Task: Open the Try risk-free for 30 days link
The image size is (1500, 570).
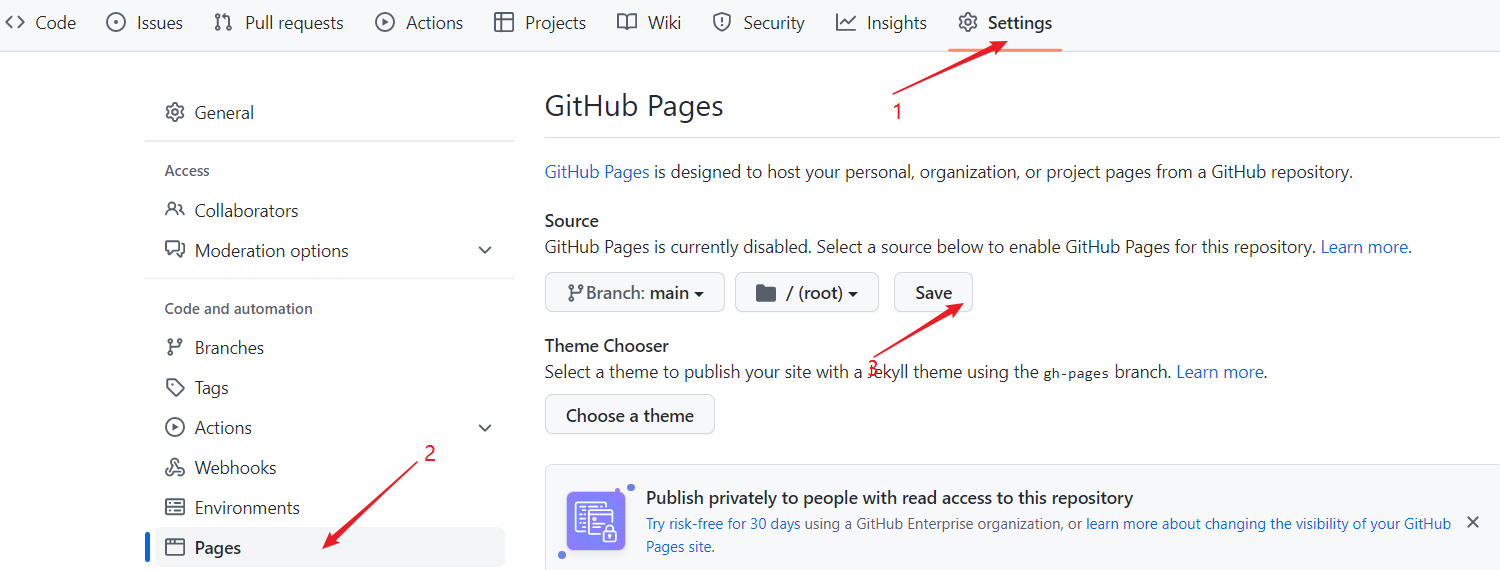Action: click(x=723, y=524)
